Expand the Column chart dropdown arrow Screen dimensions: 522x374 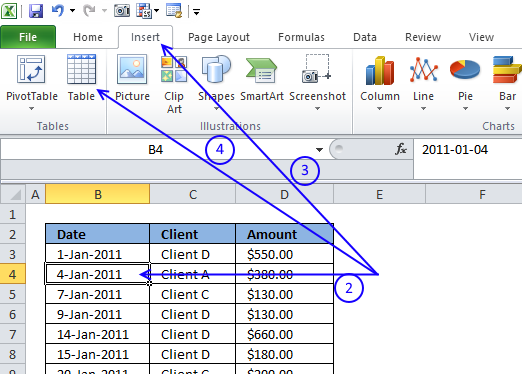coord(379,109)
